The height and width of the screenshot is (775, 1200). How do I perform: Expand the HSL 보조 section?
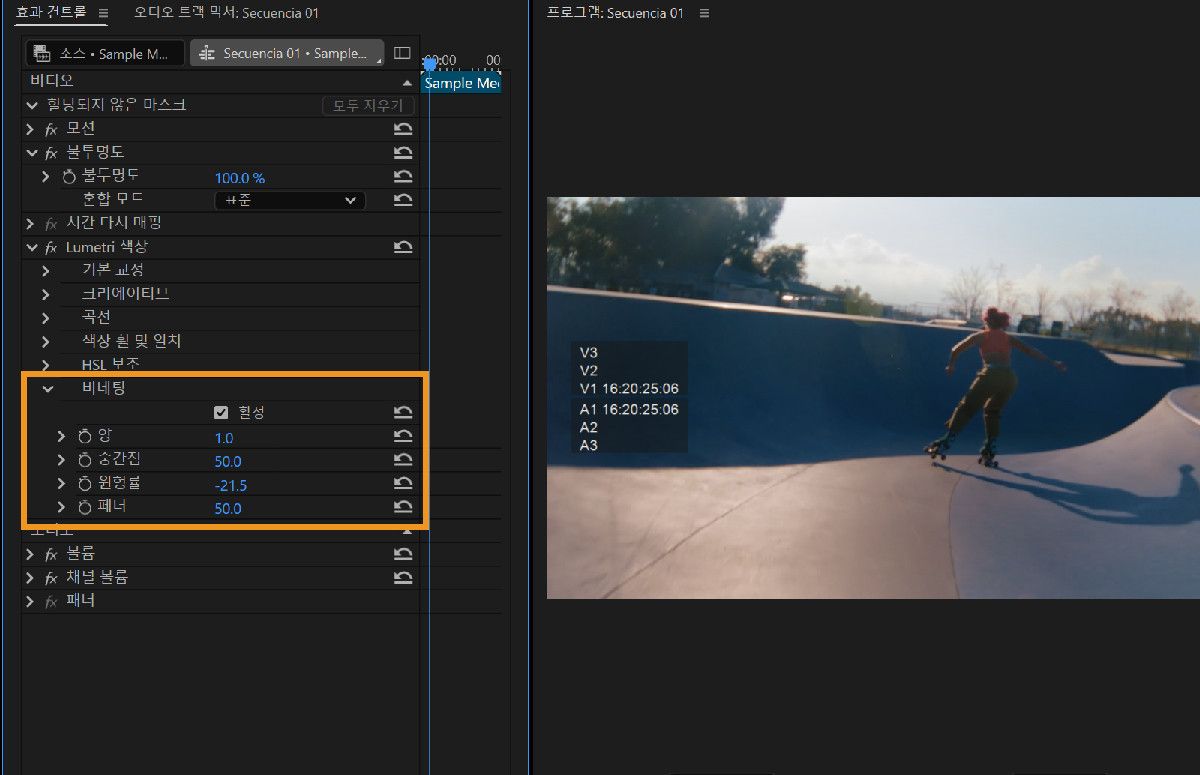46,365
